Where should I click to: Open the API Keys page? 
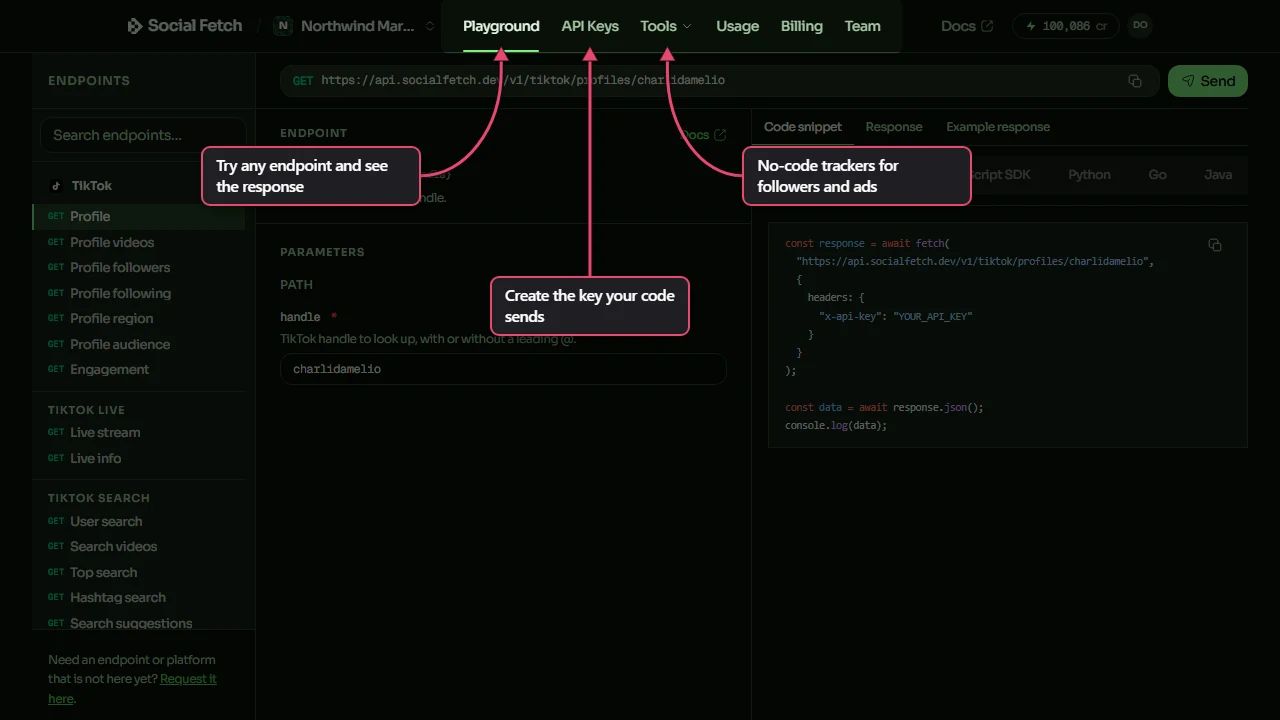pos(590,26)
